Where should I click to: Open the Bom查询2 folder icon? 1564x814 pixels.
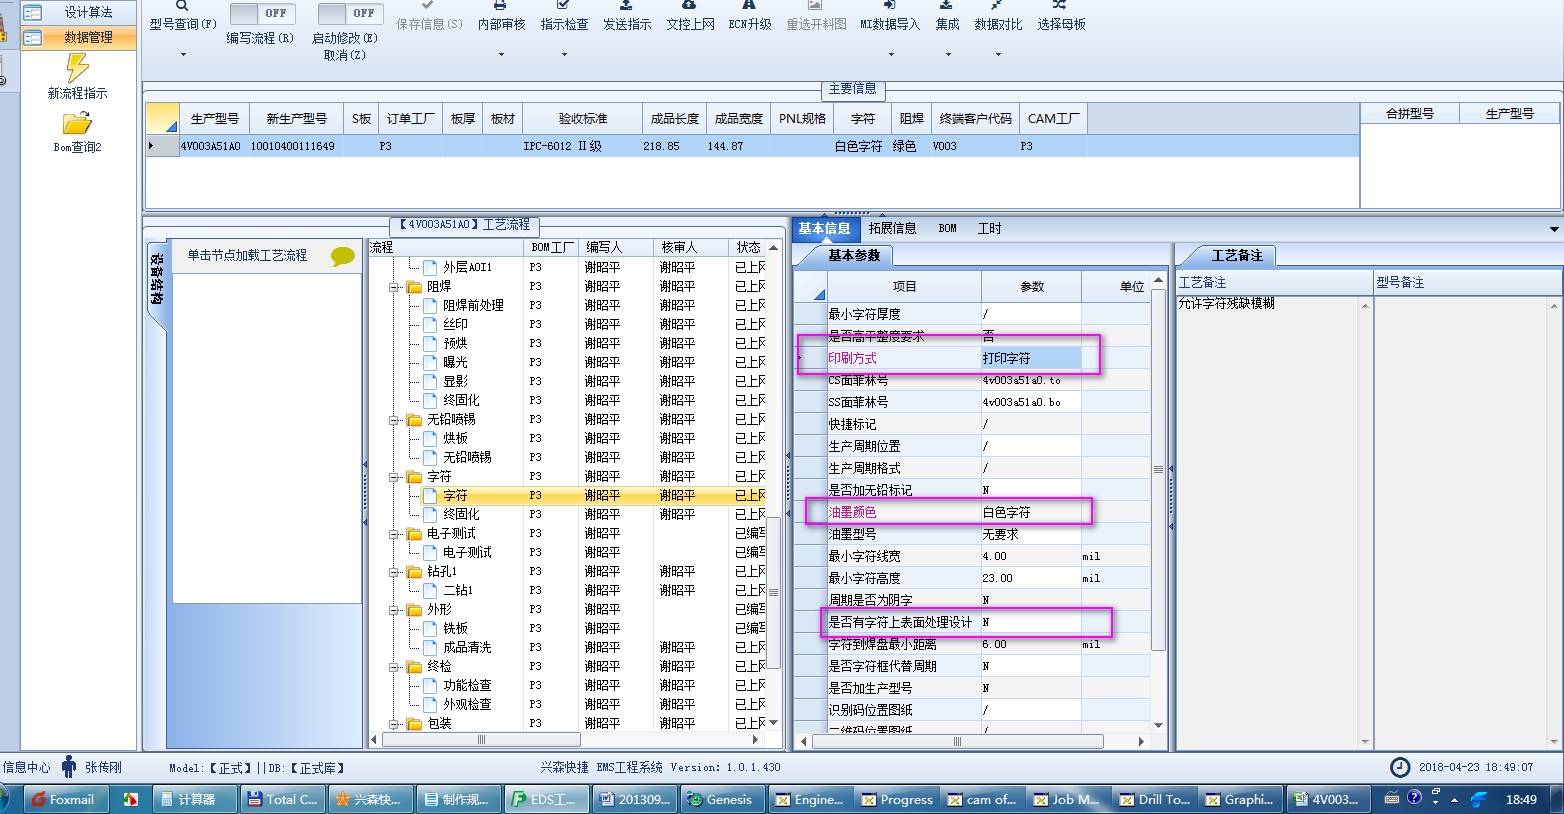point(77,123)
